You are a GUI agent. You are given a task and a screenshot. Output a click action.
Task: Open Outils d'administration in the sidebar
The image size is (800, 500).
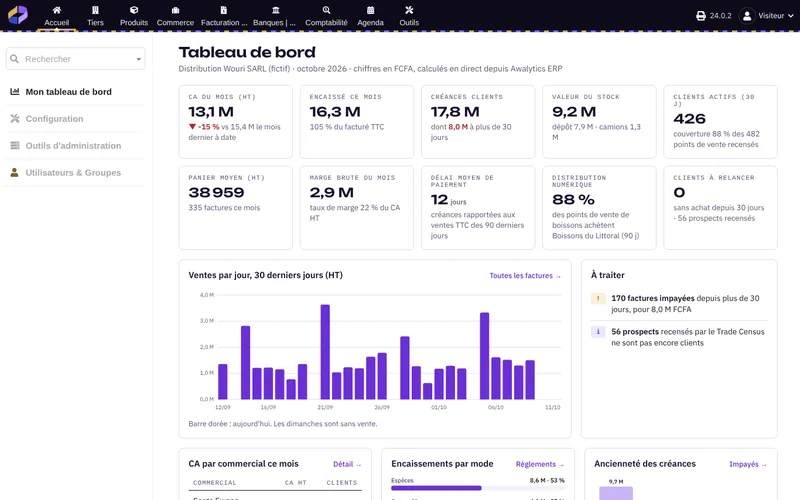(75, 145)
